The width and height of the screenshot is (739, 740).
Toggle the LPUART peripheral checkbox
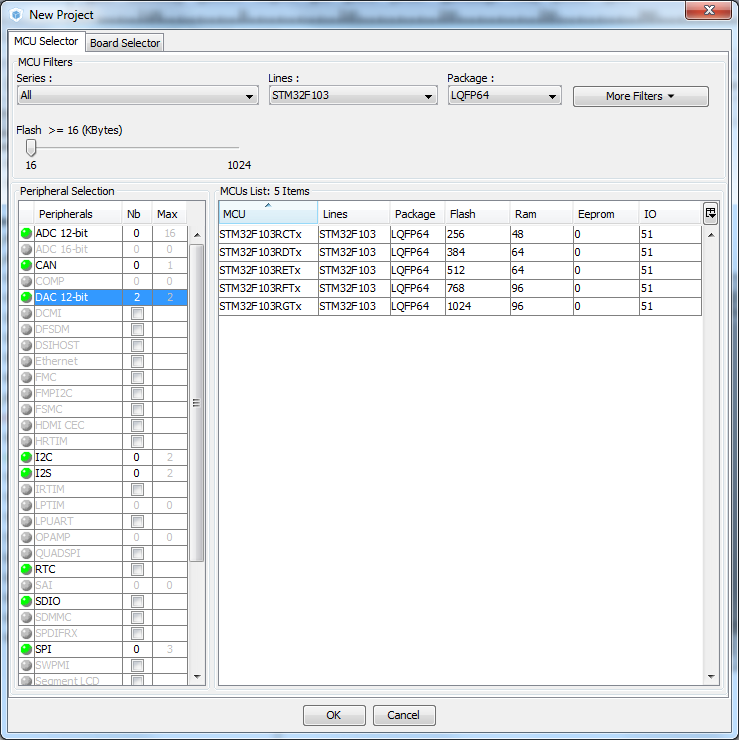pyautogui.click(x=137, y=521)
